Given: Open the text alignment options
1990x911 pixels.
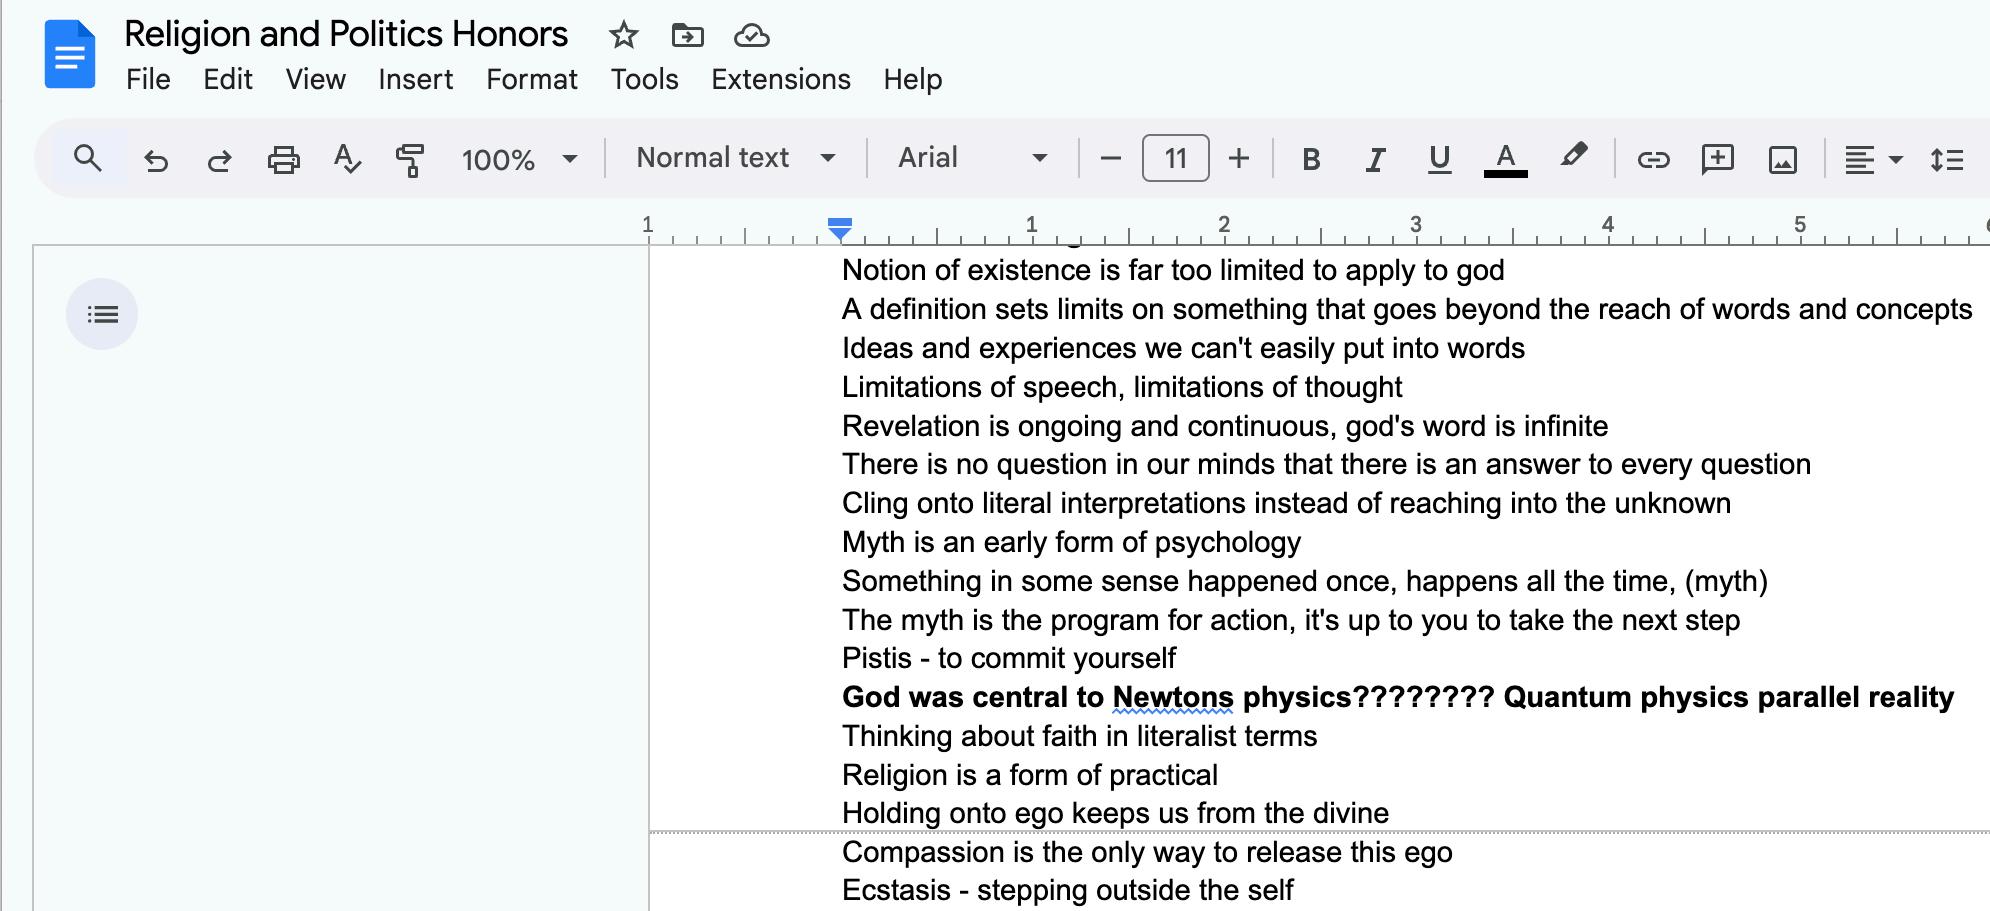Looking at the screenshot, I should [x=1873, y=159].
